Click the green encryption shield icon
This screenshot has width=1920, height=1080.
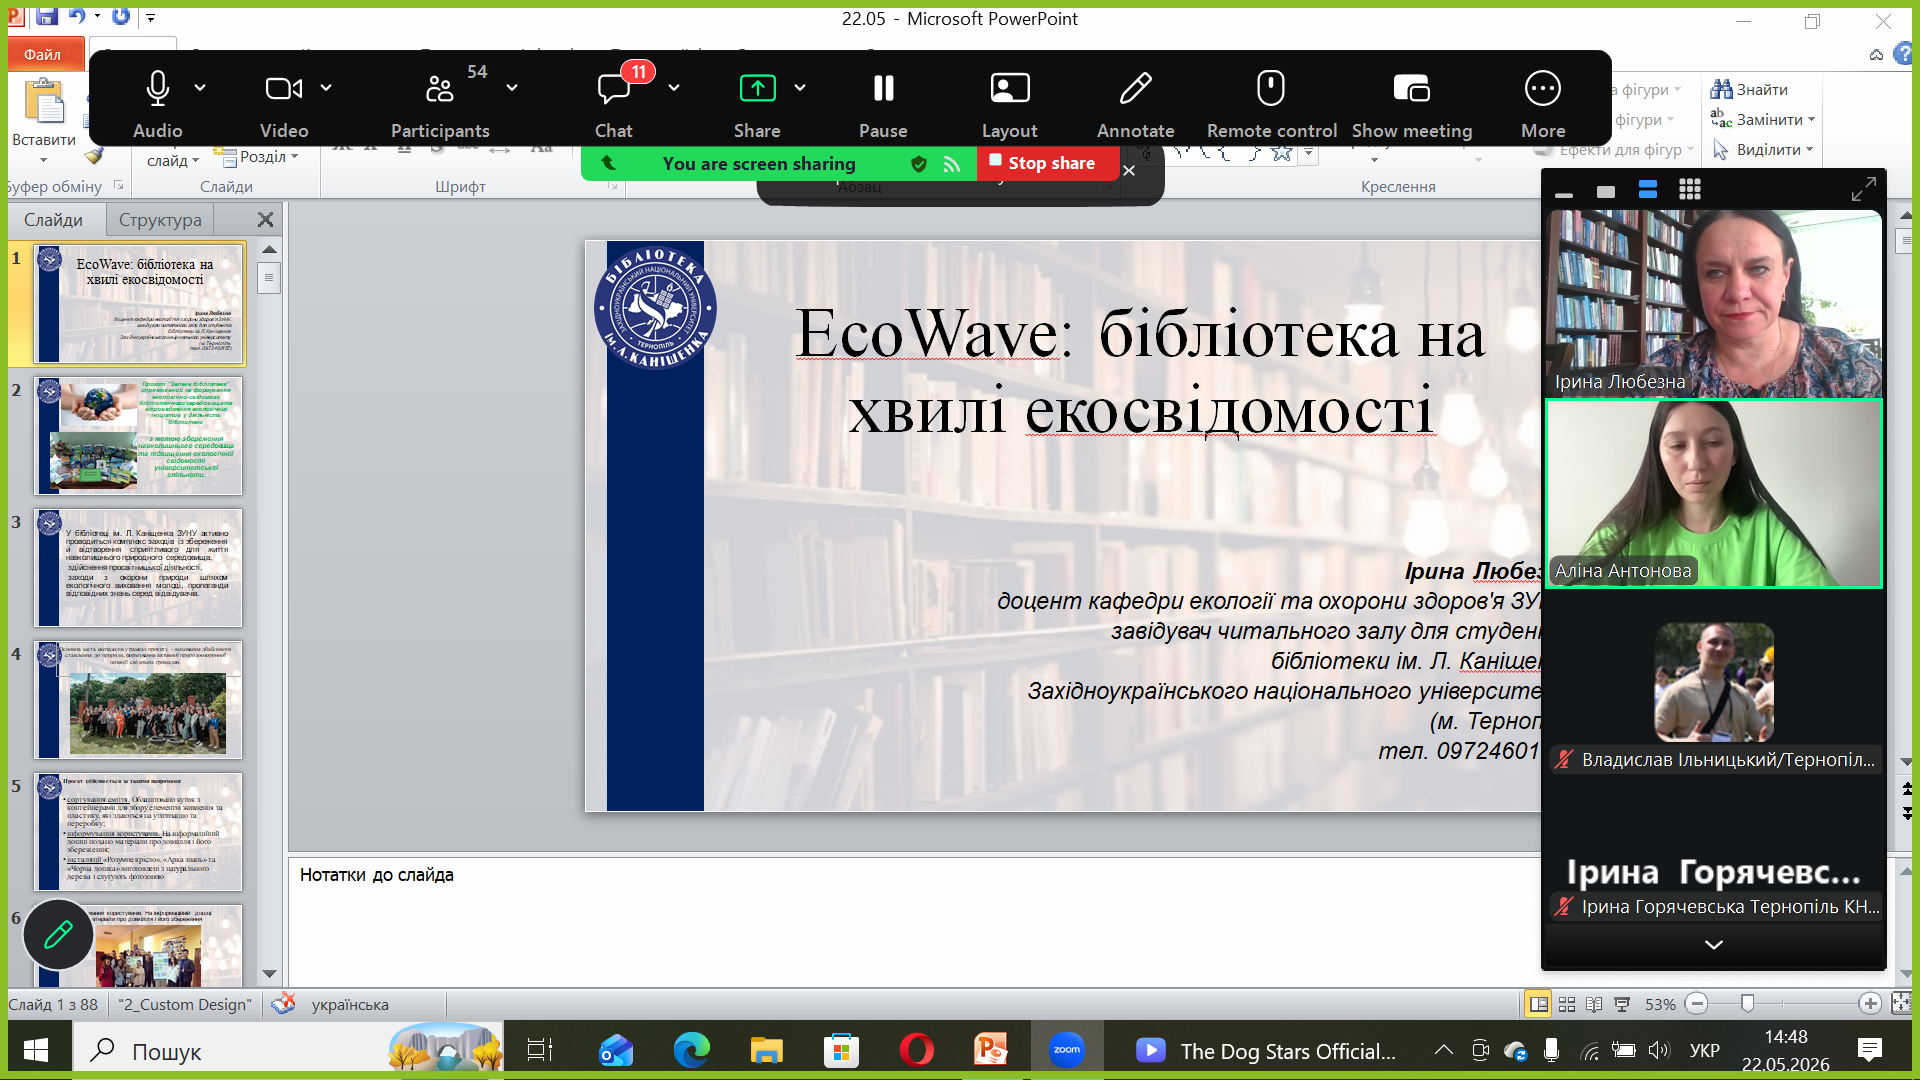(919, 164)
